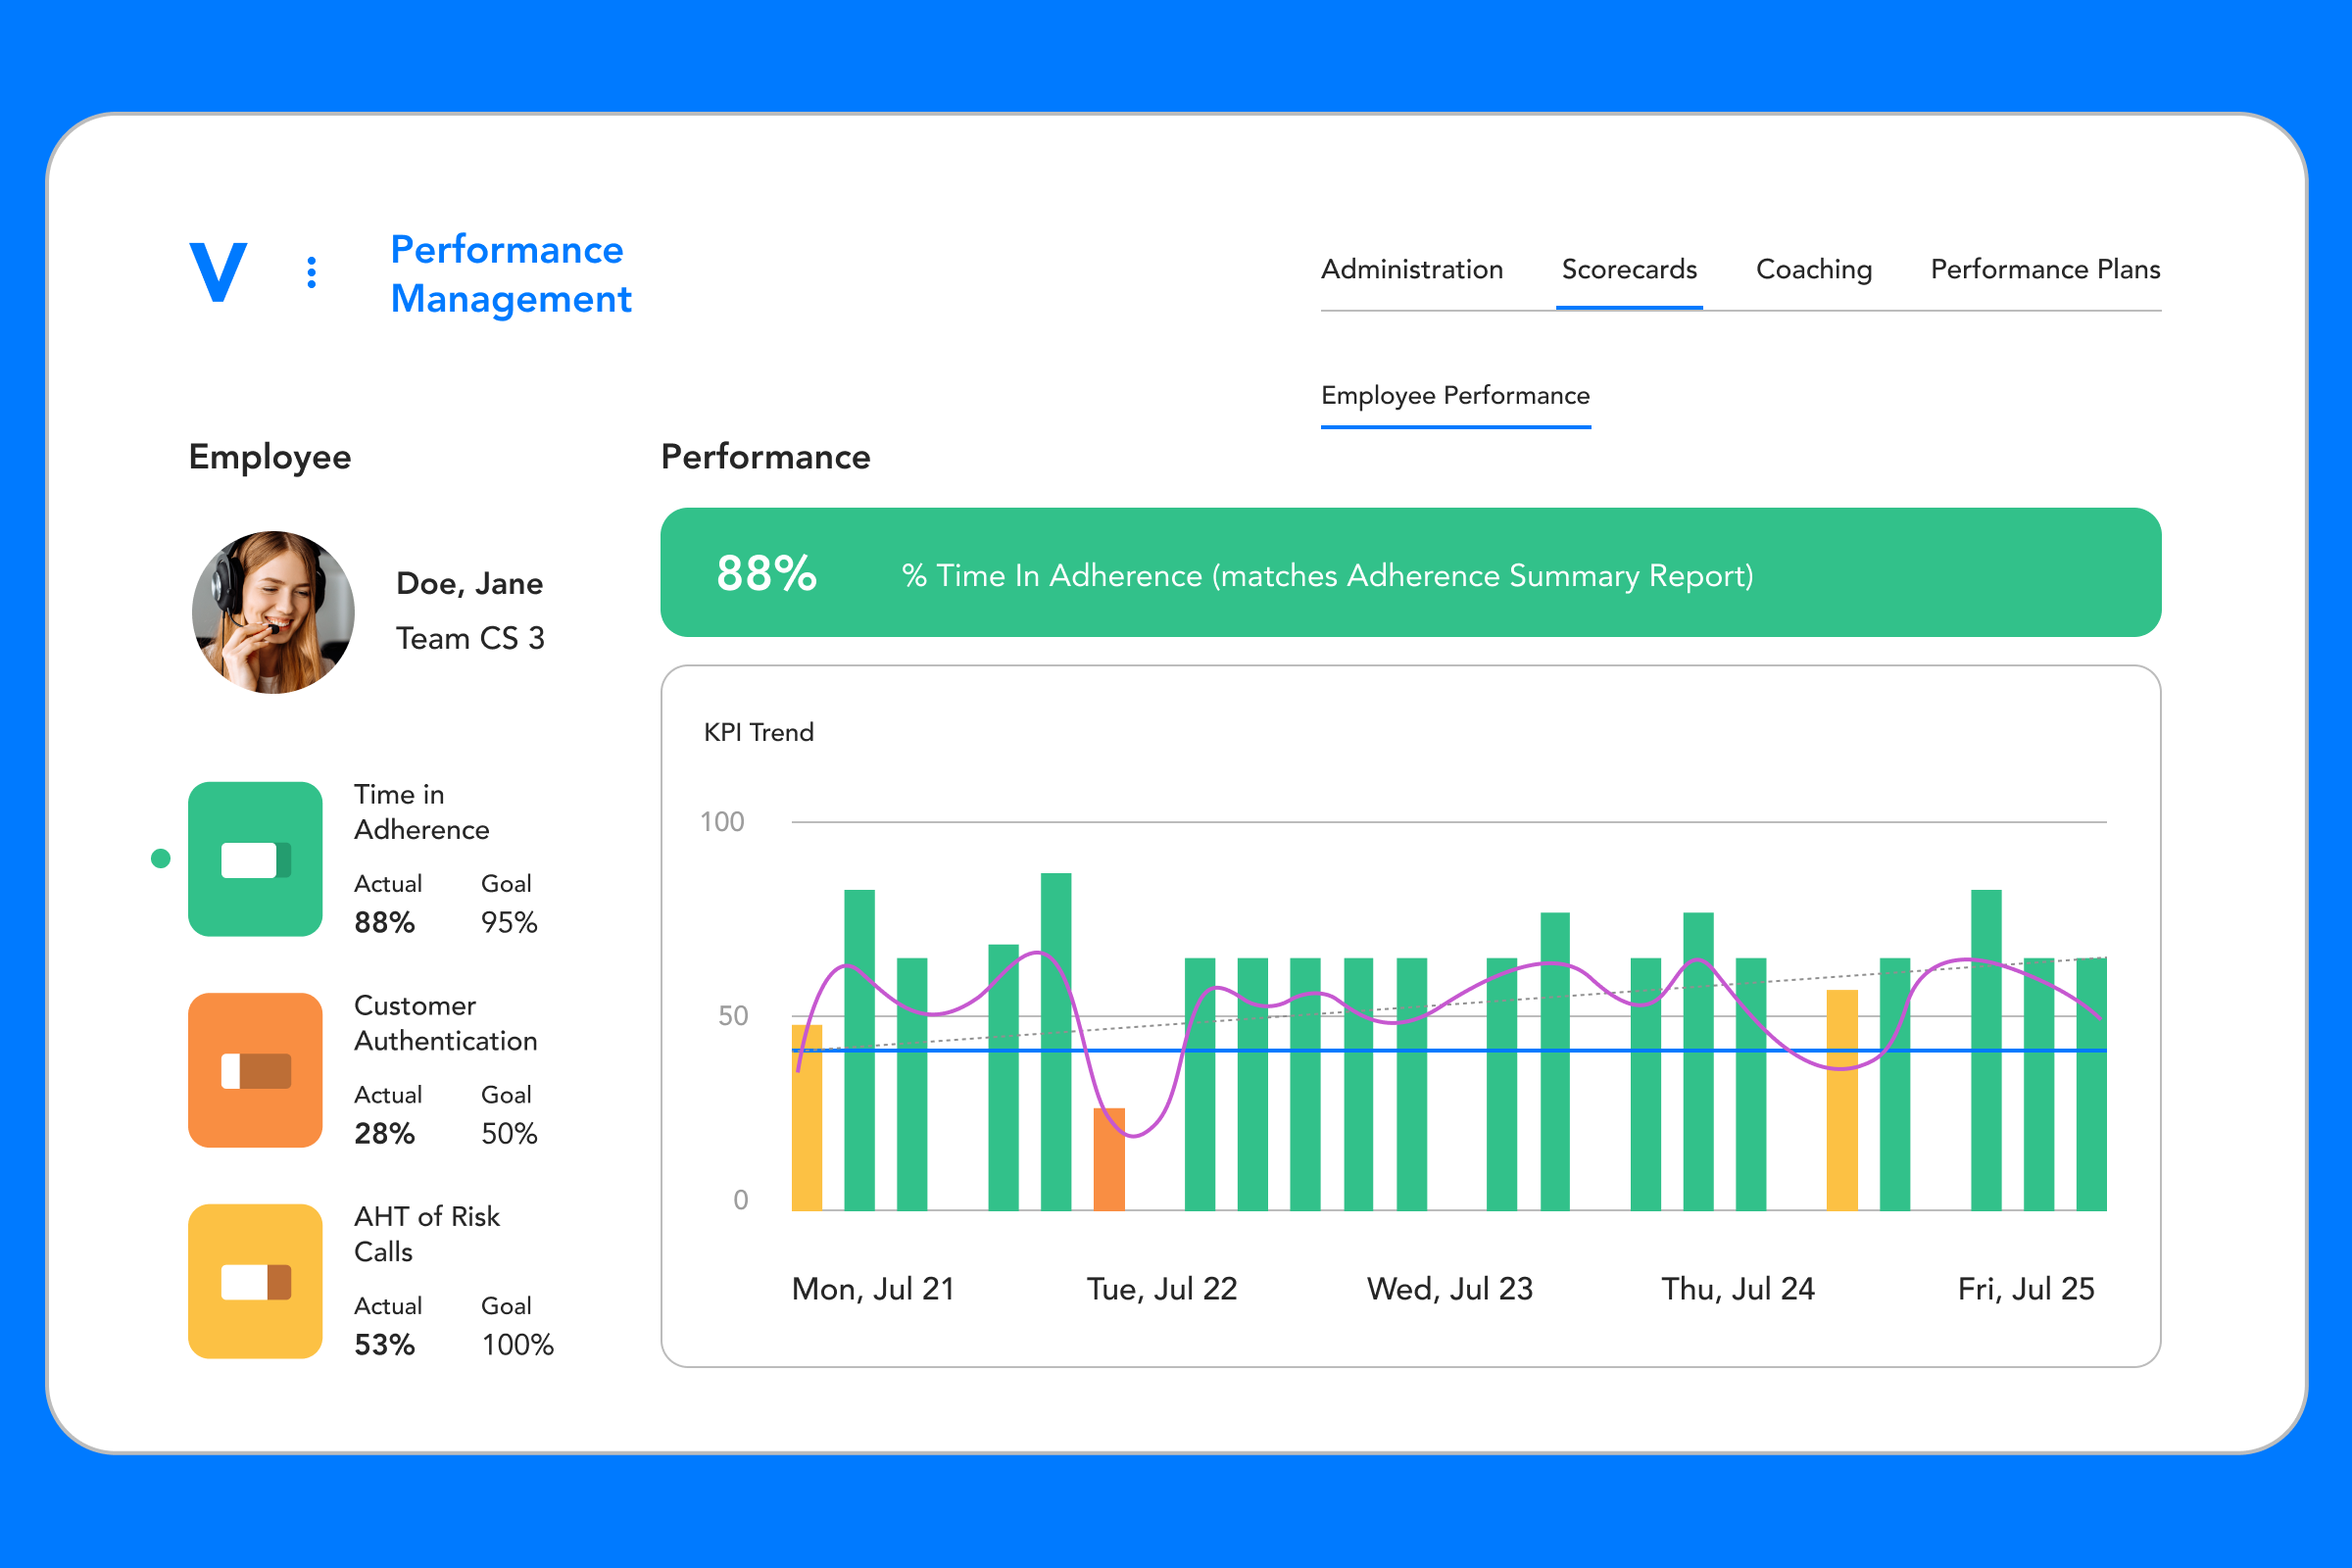Click the Employee Performance link
The width and height of the screenshot is (2352, 1568).
[x=1456, y=396]
